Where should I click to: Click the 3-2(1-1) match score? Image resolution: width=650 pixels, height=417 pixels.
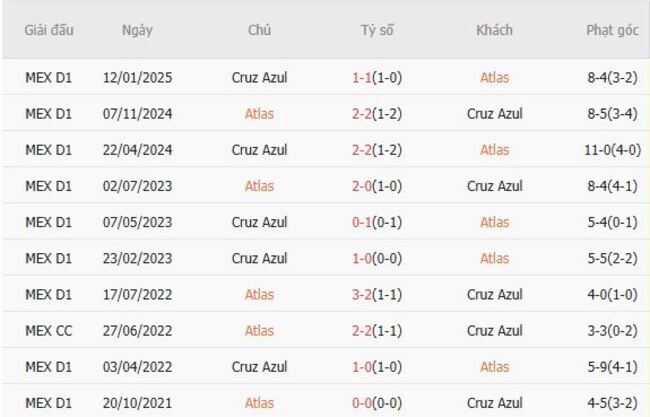click(x=377, y=294)
